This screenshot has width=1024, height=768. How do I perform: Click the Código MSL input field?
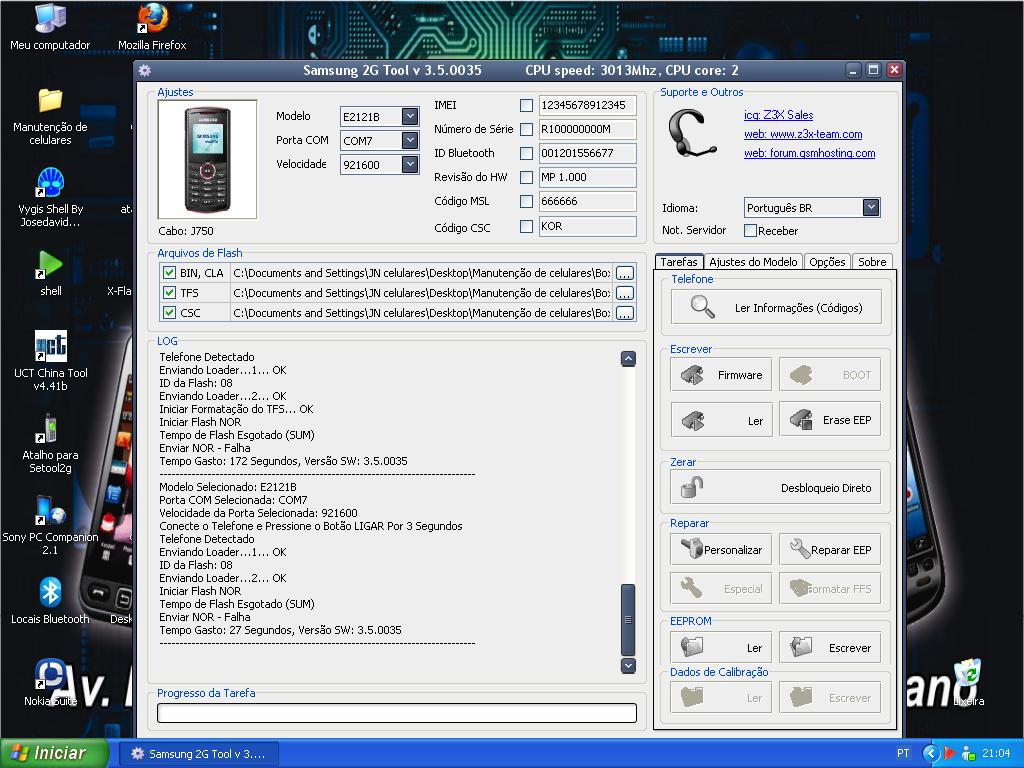coord(587,202)
